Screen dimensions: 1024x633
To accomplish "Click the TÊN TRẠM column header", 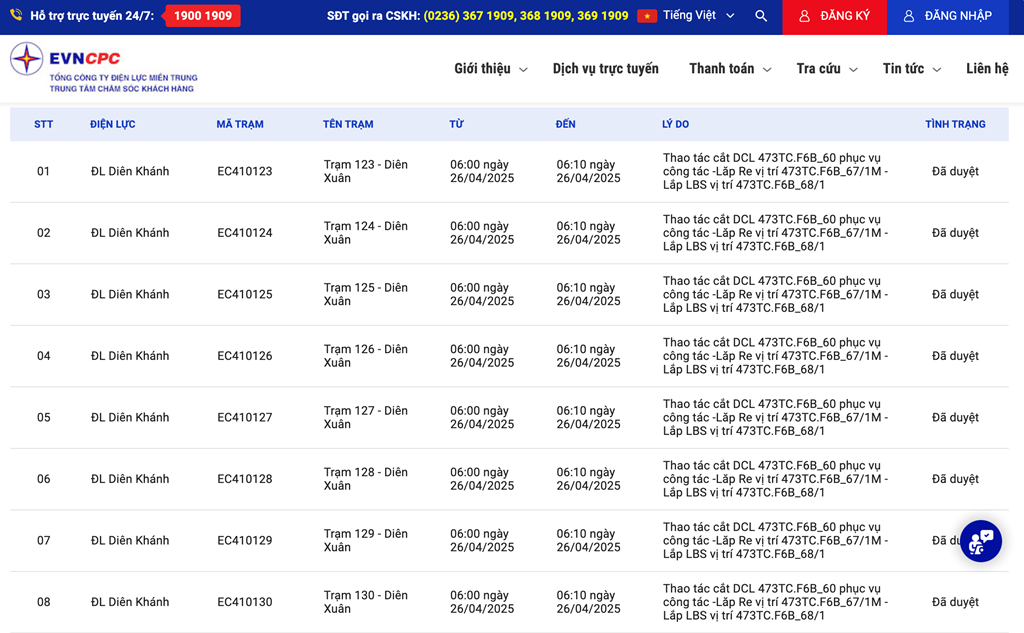I will tap(348, 124).
